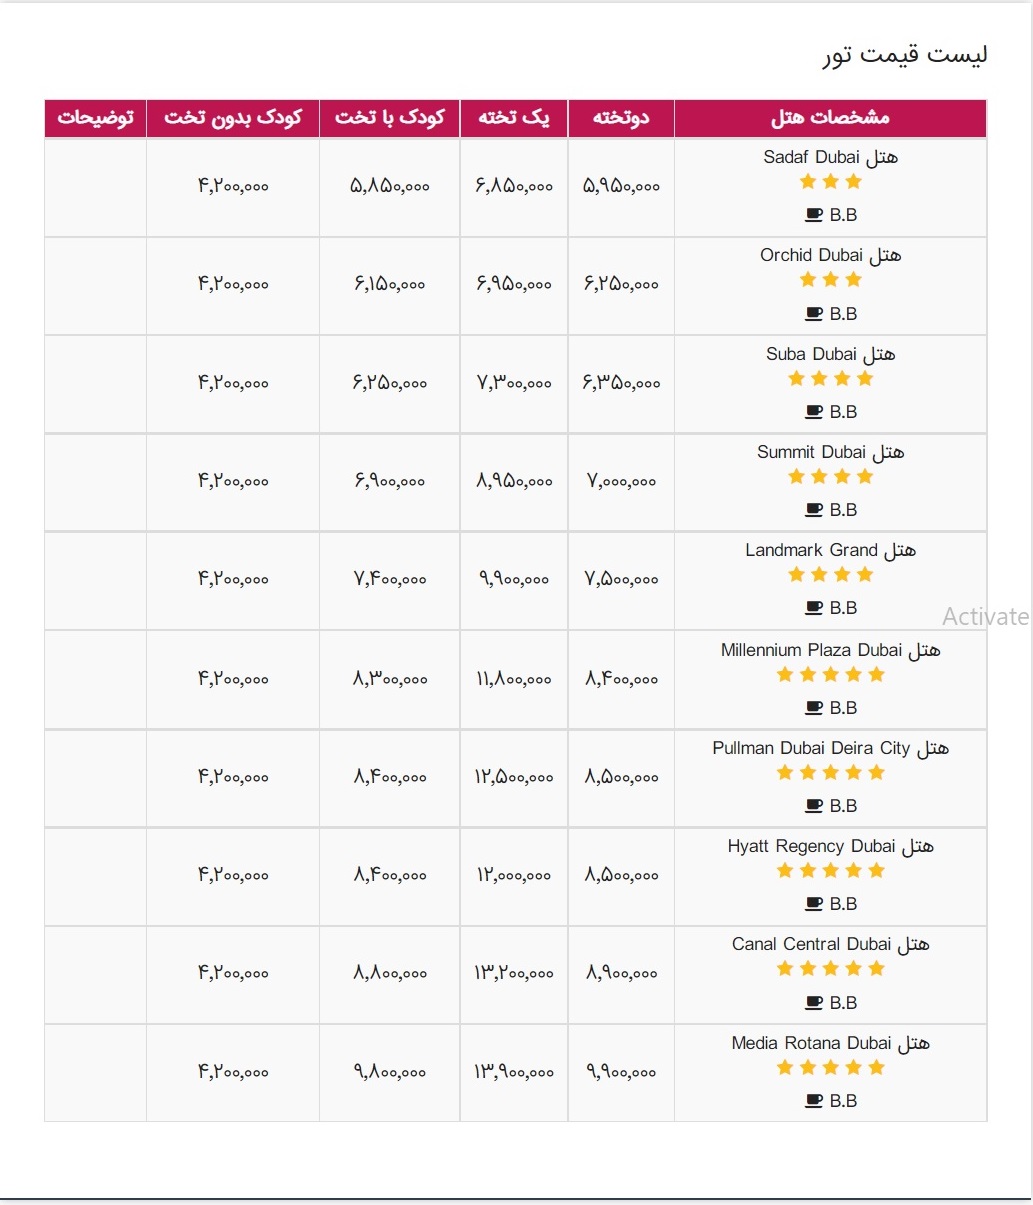Select the یک تخته column header

[514, 118]
